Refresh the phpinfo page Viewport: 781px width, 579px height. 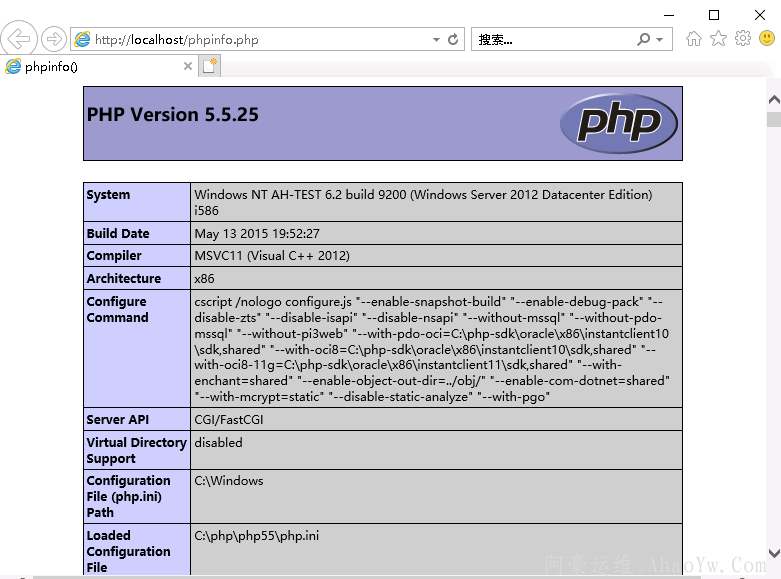click(x=453, y=40)
